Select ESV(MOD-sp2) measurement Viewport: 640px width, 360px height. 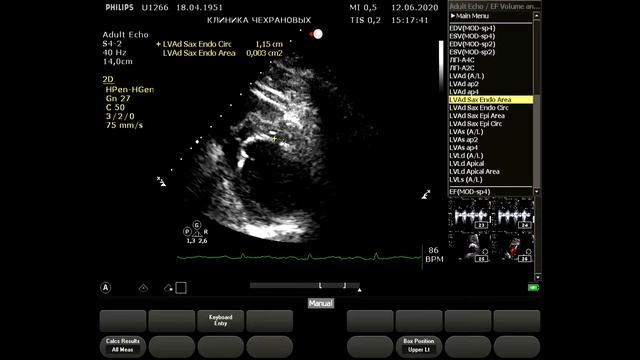coord(472,52)
